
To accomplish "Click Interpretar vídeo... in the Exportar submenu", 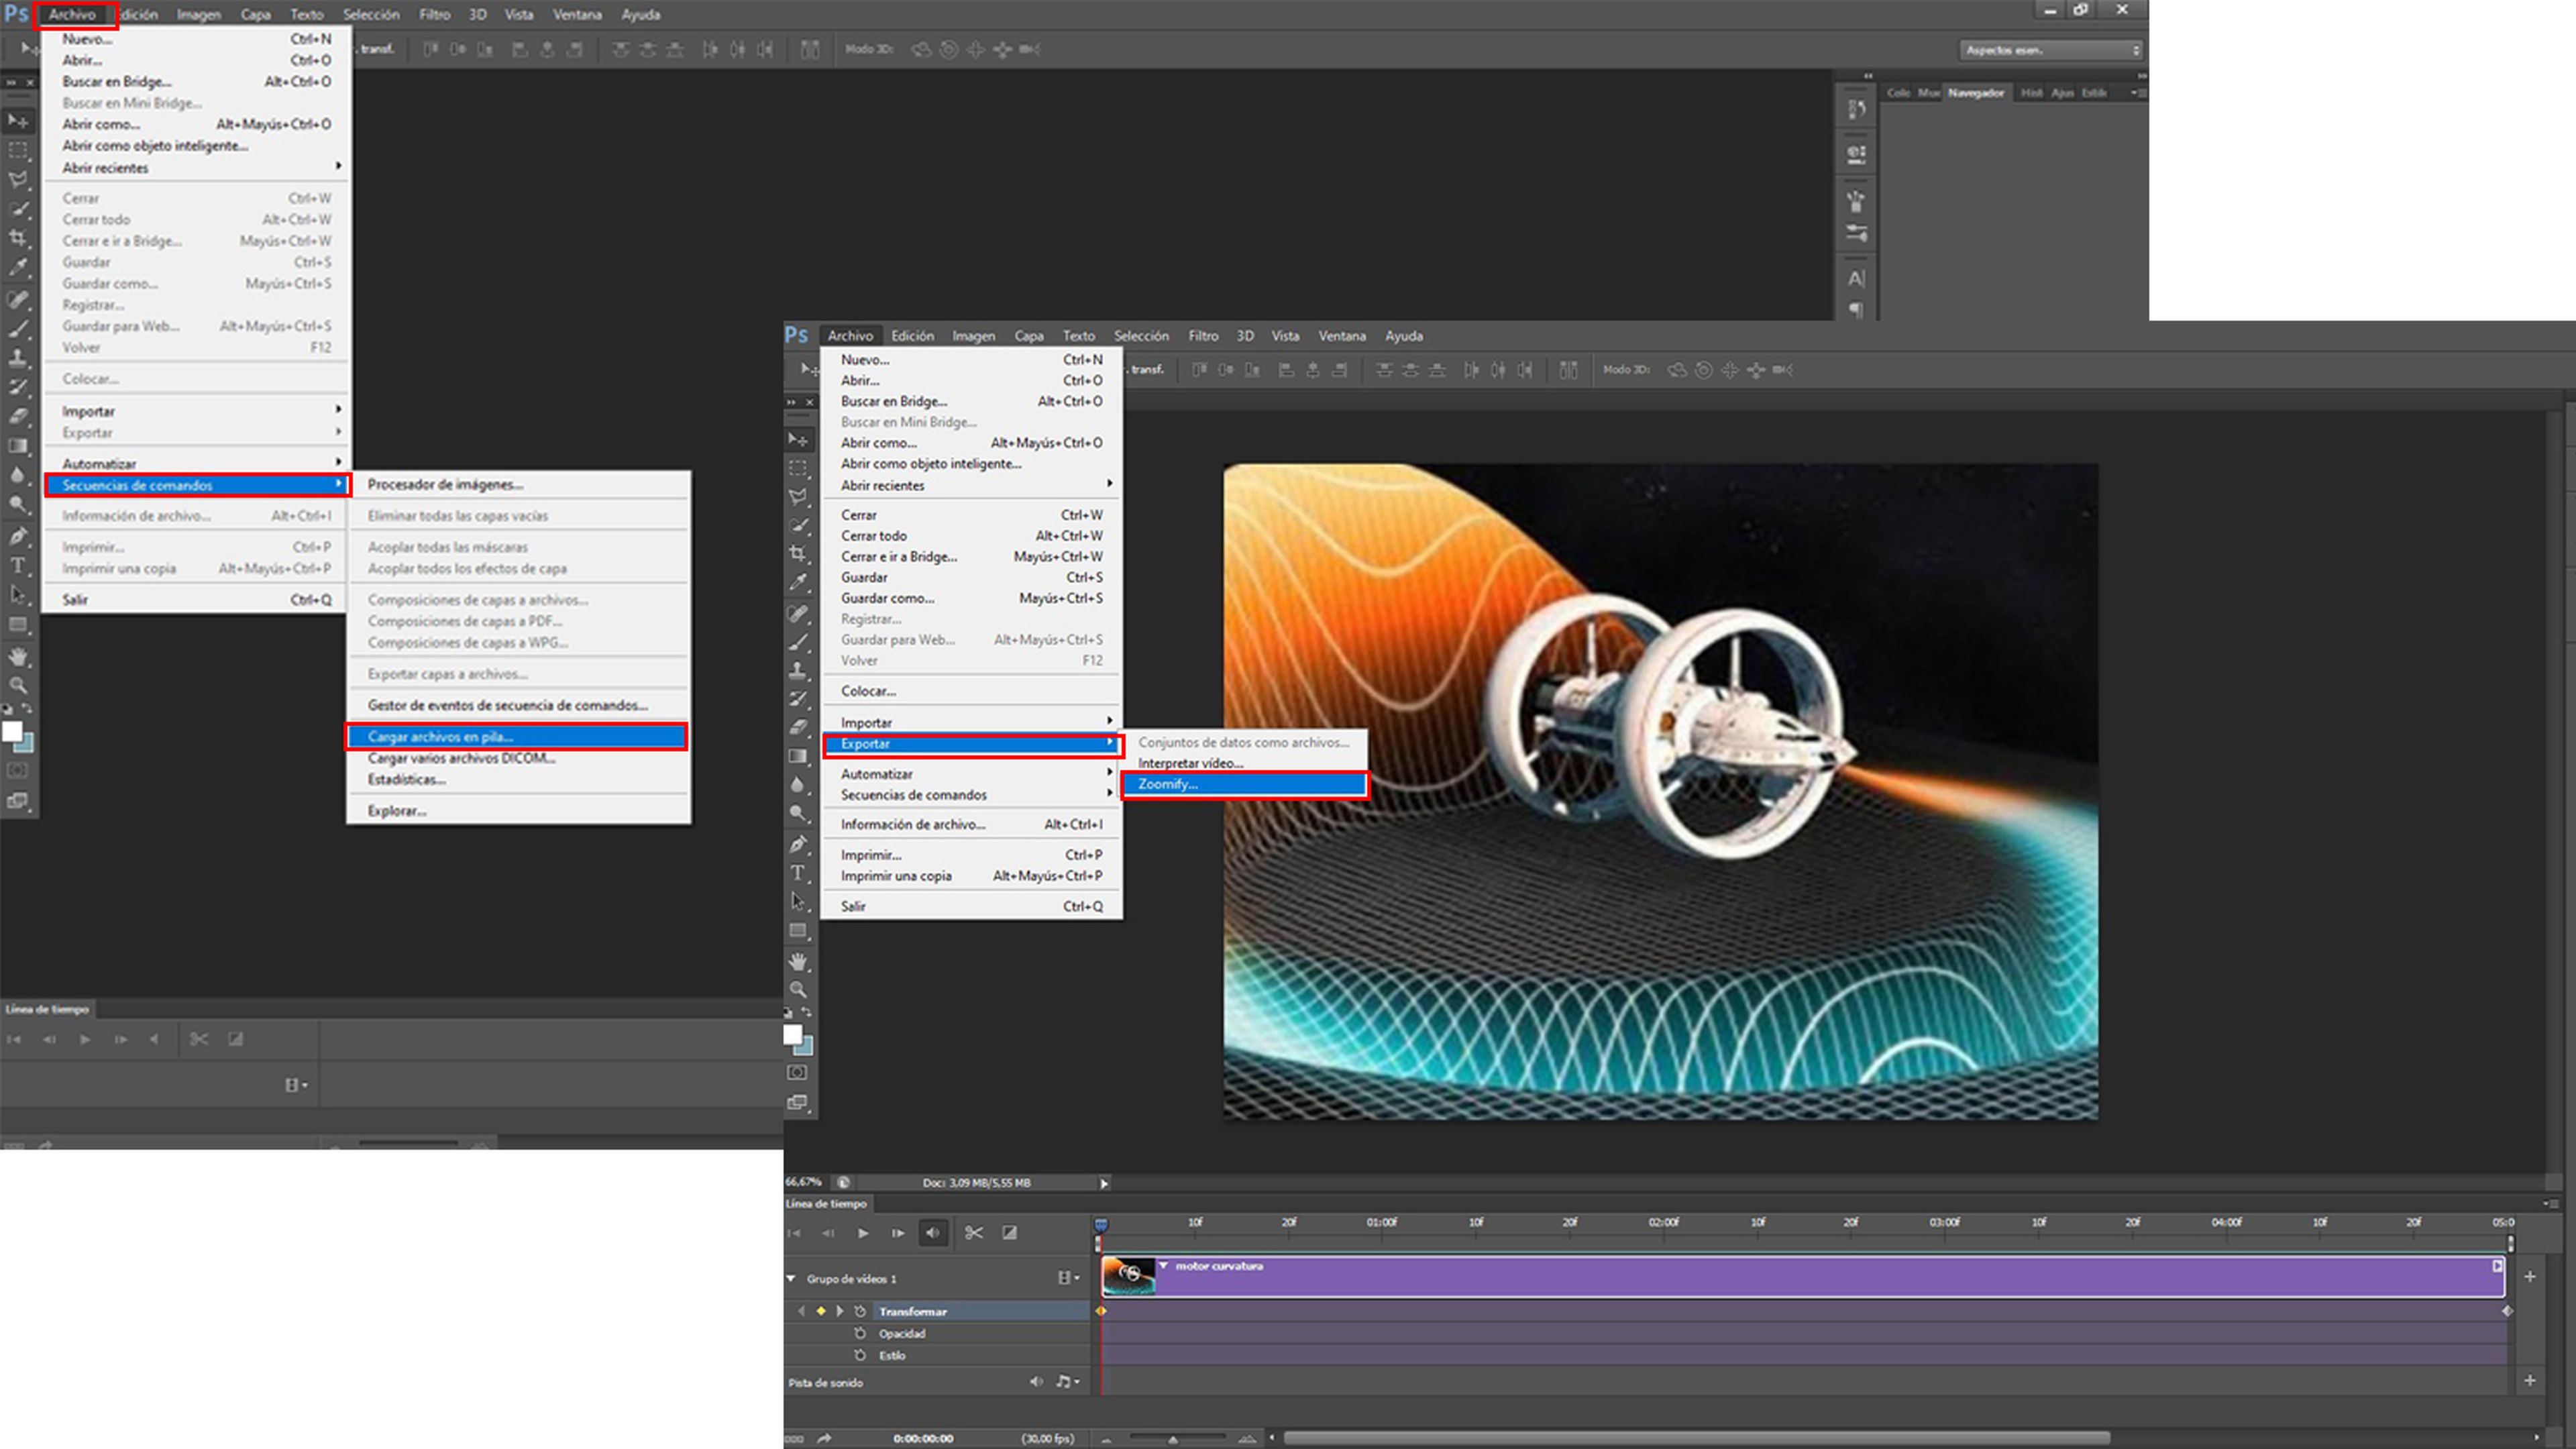I will point(1244,763).
